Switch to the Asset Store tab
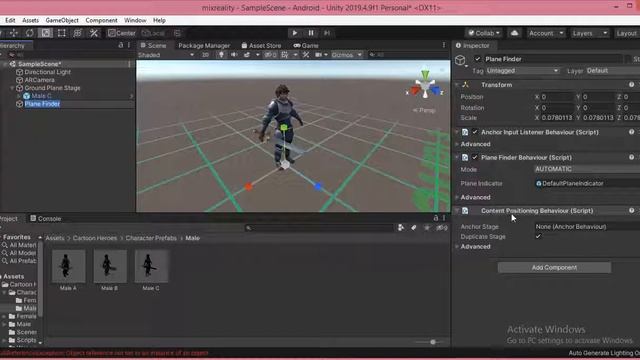 click(x=261, y=45)
